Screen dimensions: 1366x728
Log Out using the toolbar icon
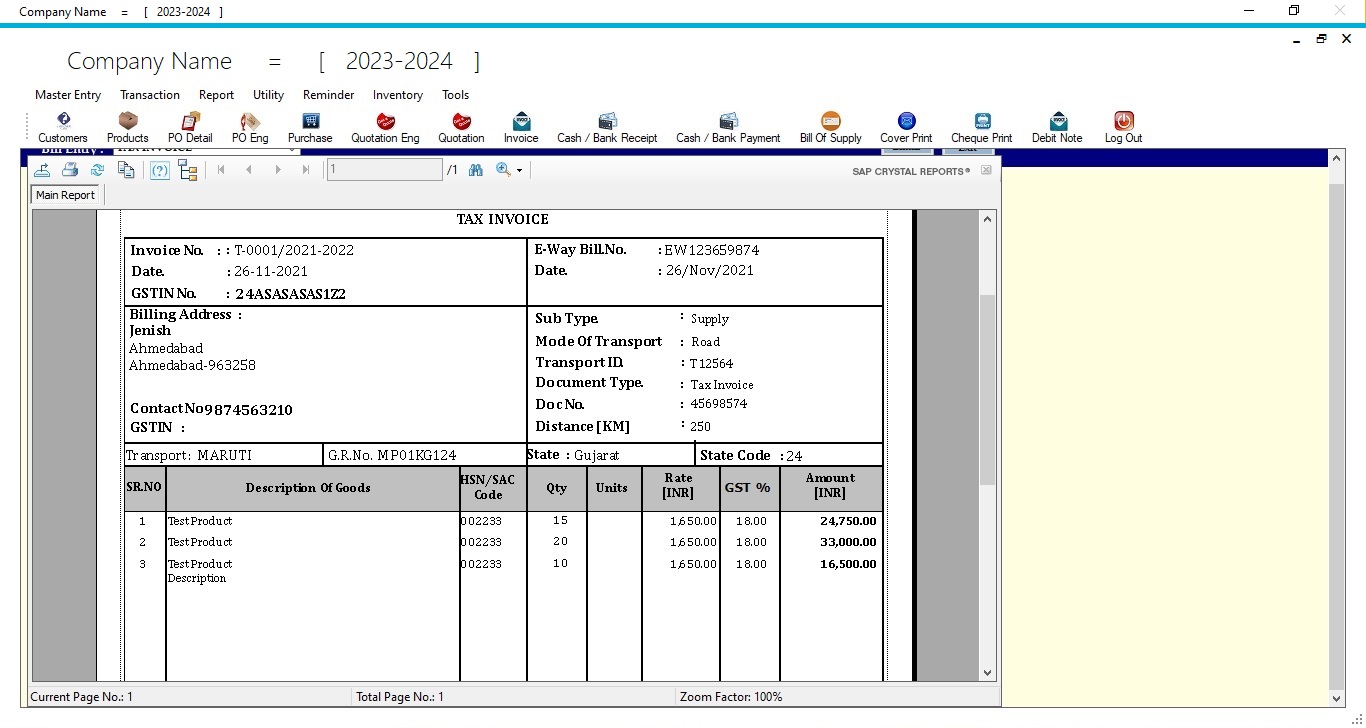pyautogui.click(x=1122, y=126)
